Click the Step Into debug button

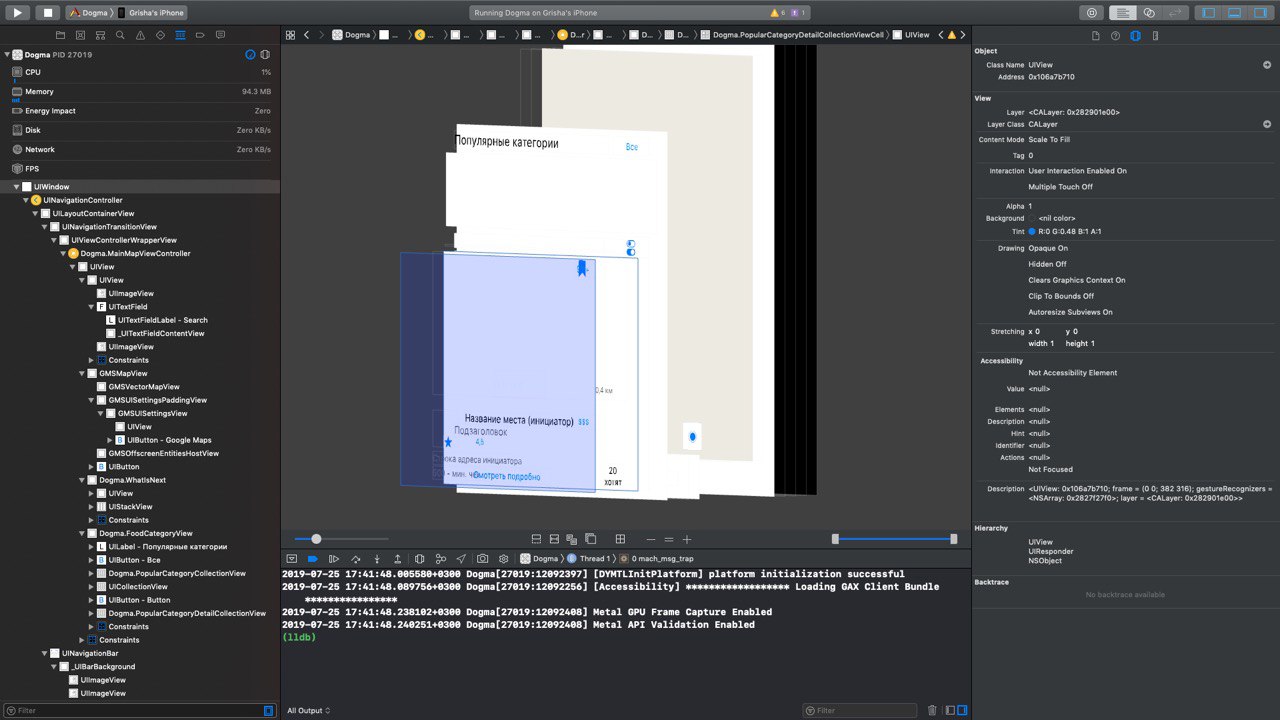tap(377, 558)
